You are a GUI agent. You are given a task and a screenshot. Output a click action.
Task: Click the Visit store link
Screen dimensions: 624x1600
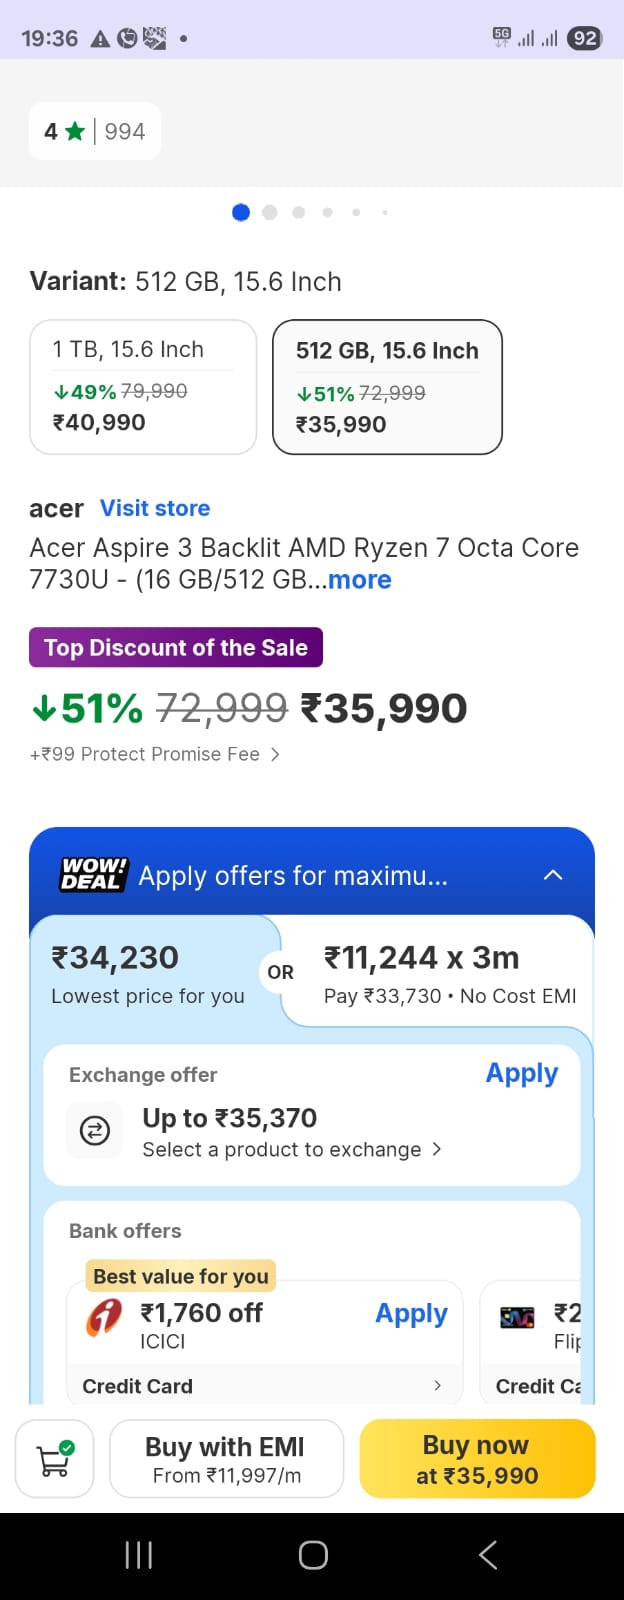click(155, 508)
